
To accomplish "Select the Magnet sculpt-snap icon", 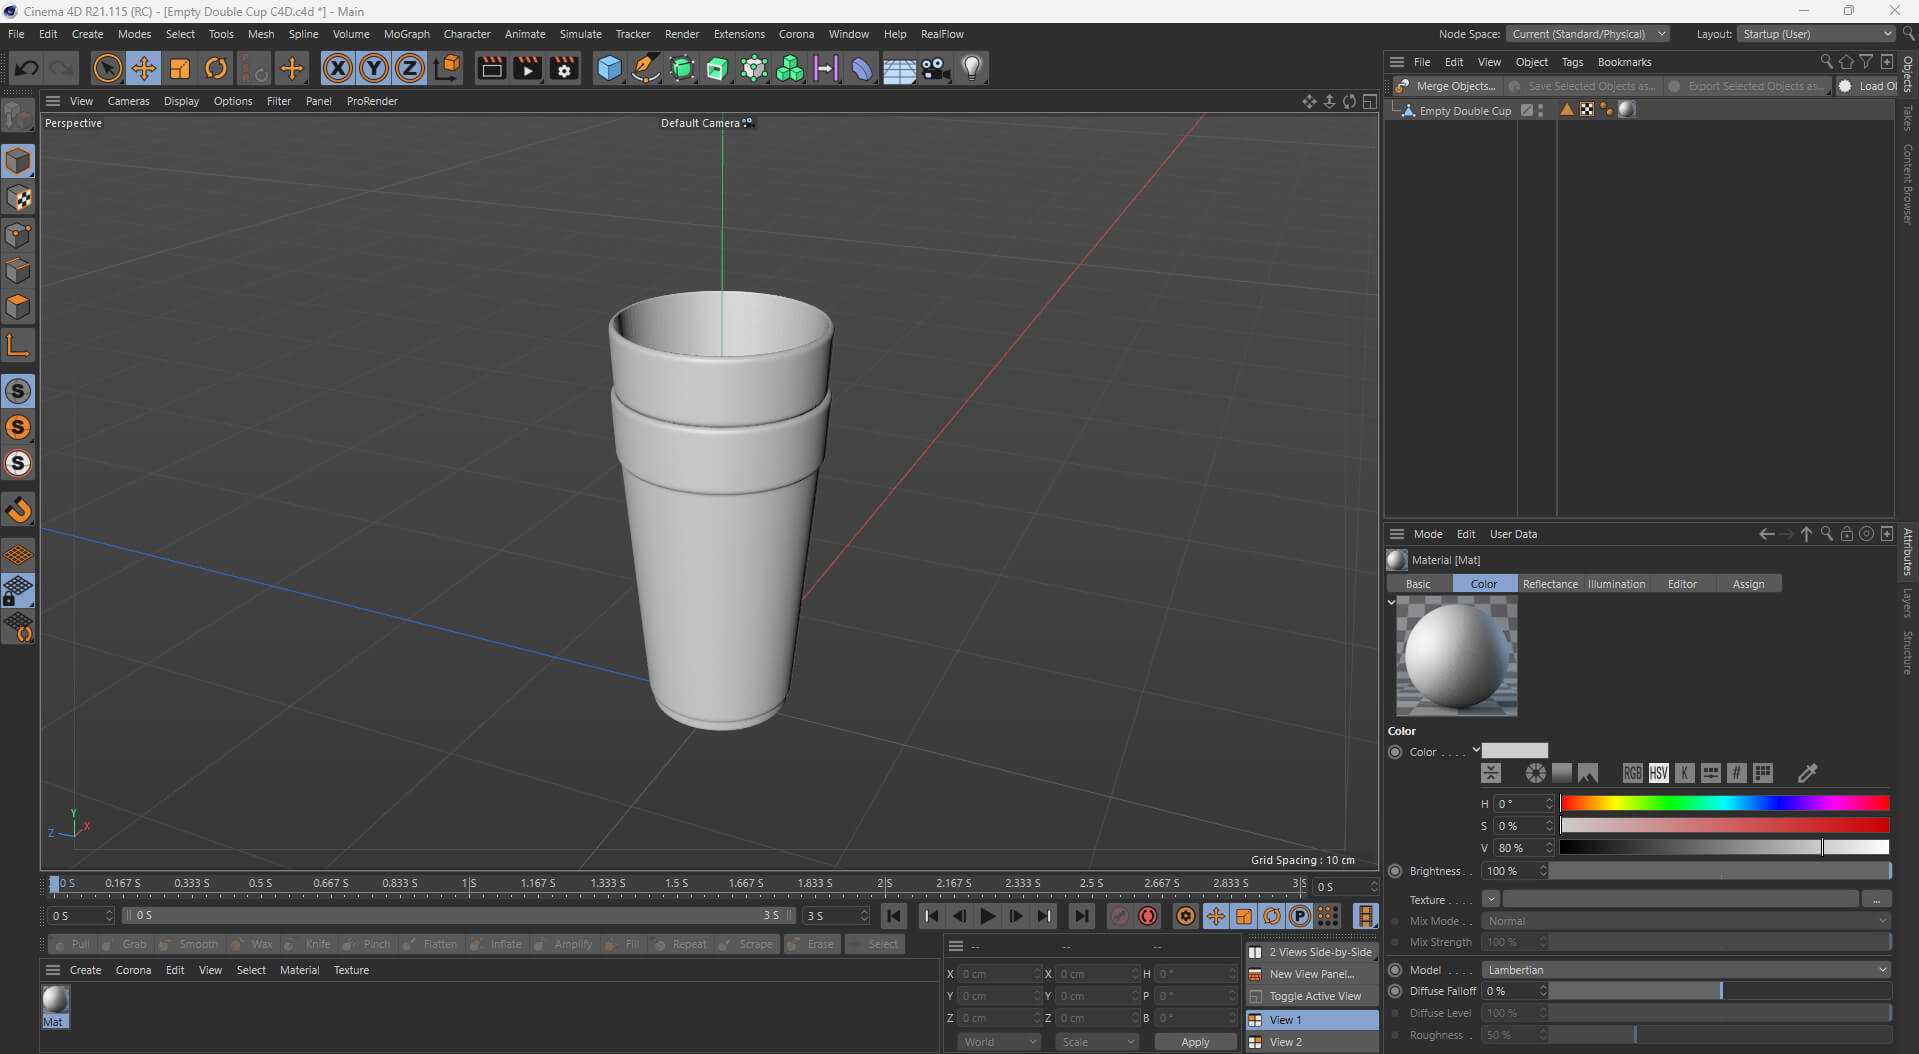I will click(18, 510).
